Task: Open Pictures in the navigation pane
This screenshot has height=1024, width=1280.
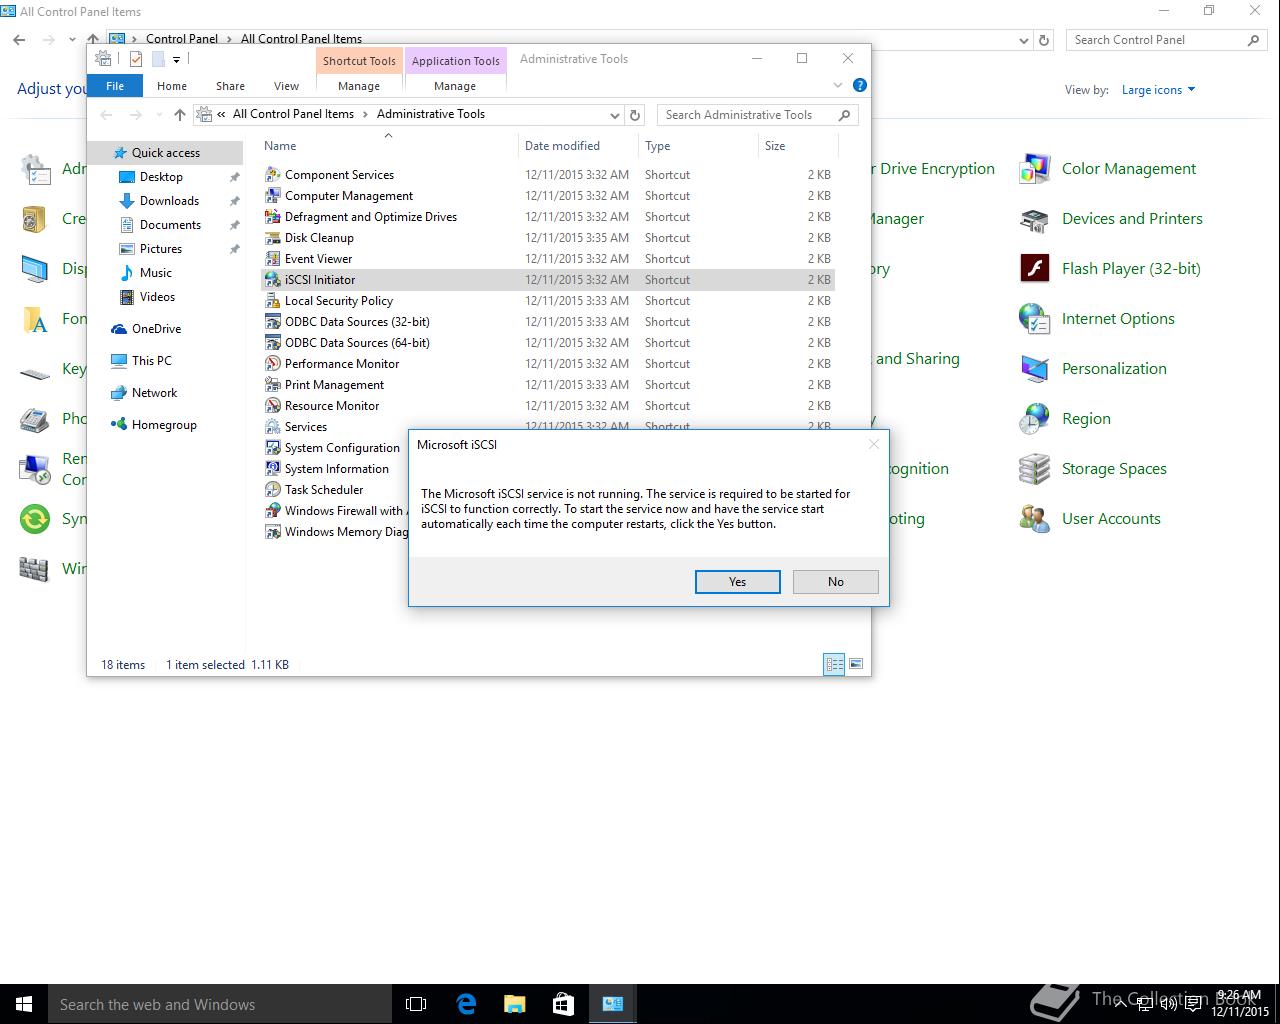Action: coord(161,249)
